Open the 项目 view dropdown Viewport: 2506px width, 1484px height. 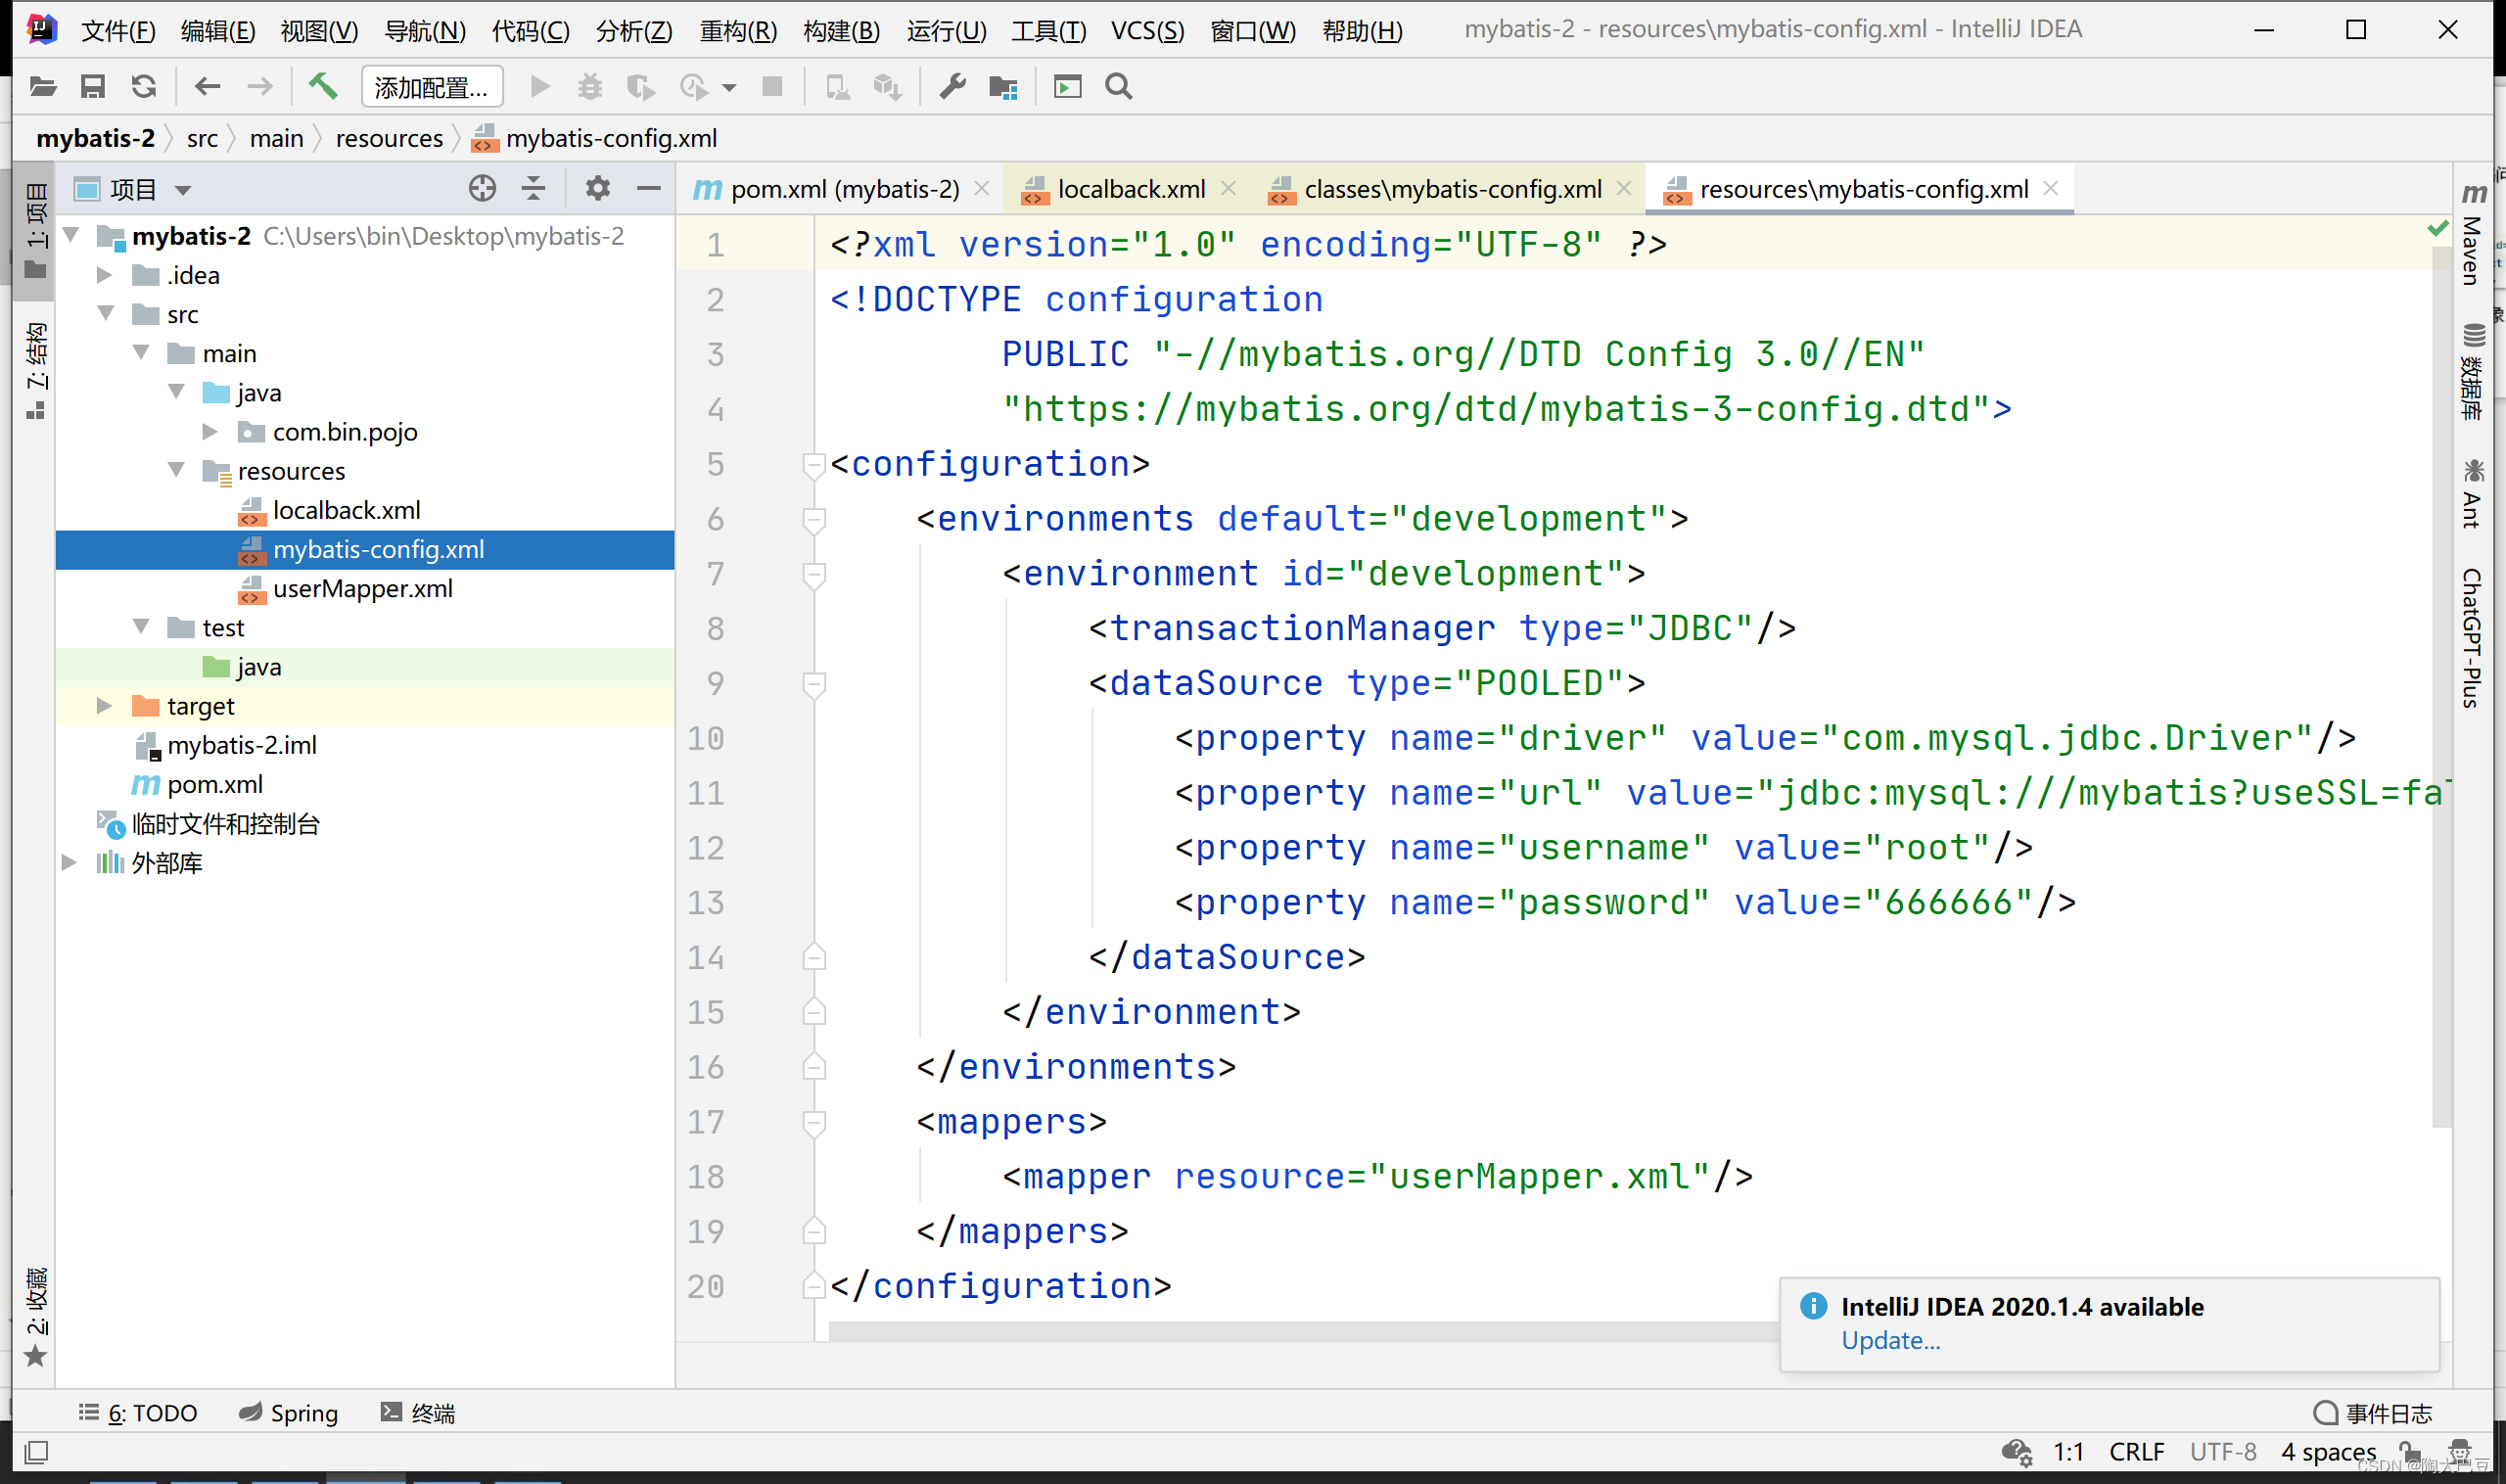tap(183, 189)
